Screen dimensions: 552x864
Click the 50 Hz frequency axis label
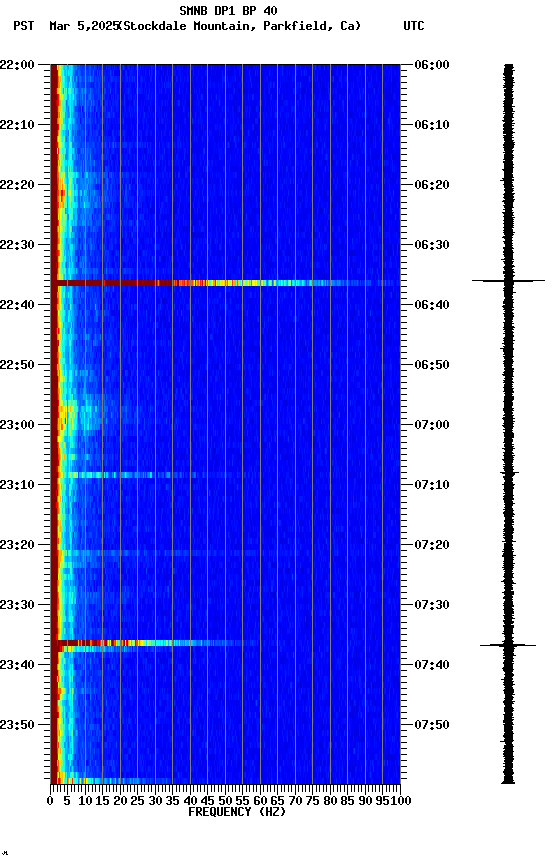click(225, 801)
